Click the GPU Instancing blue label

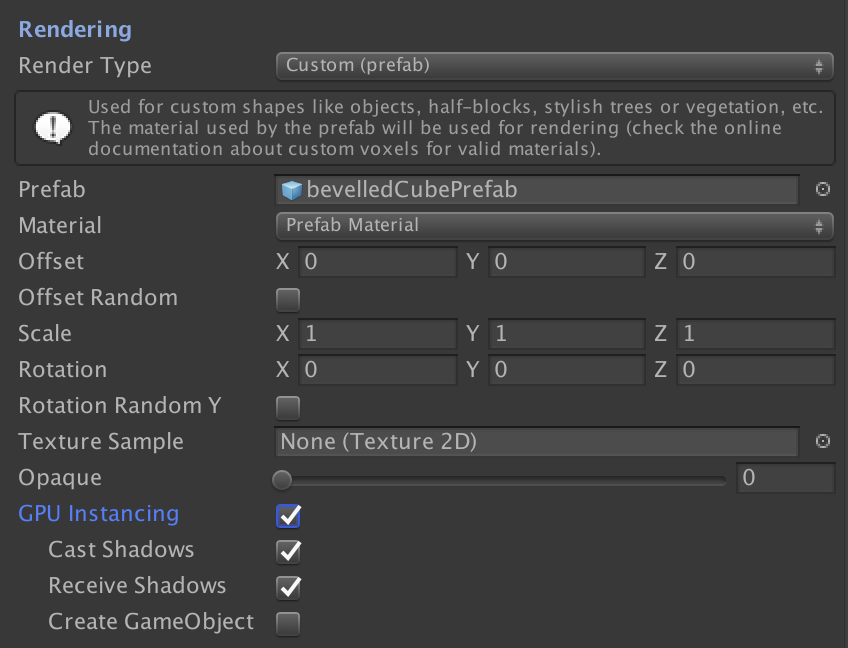(x=98, y=514)
